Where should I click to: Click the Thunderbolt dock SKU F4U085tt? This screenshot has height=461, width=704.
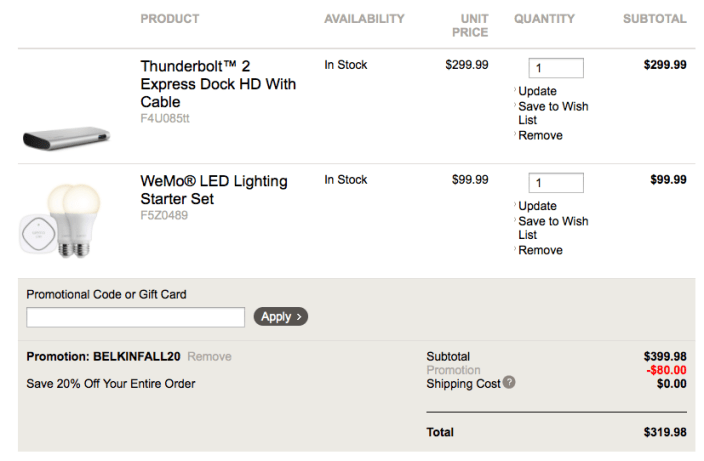coord(165,118)
